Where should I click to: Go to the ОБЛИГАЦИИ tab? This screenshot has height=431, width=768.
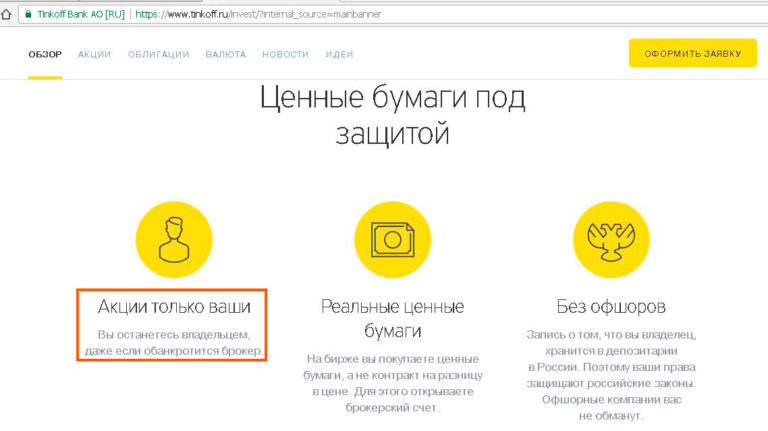(x=158, y=54)
